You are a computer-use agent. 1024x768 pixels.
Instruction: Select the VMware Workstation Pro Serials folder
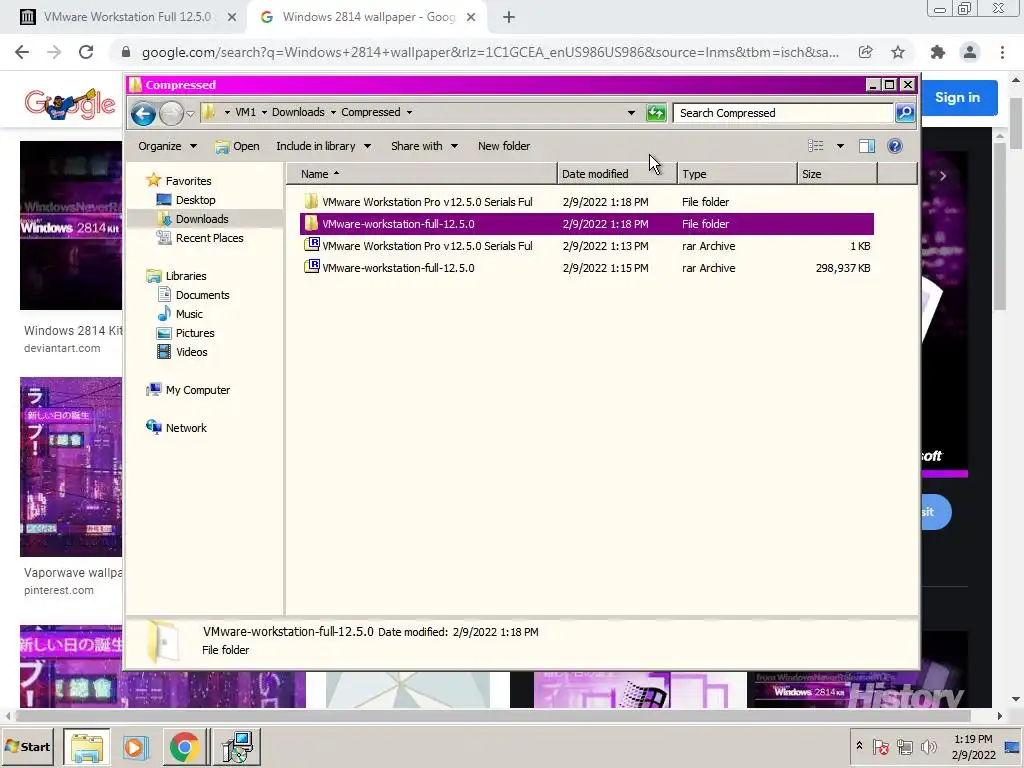(586, 202)
